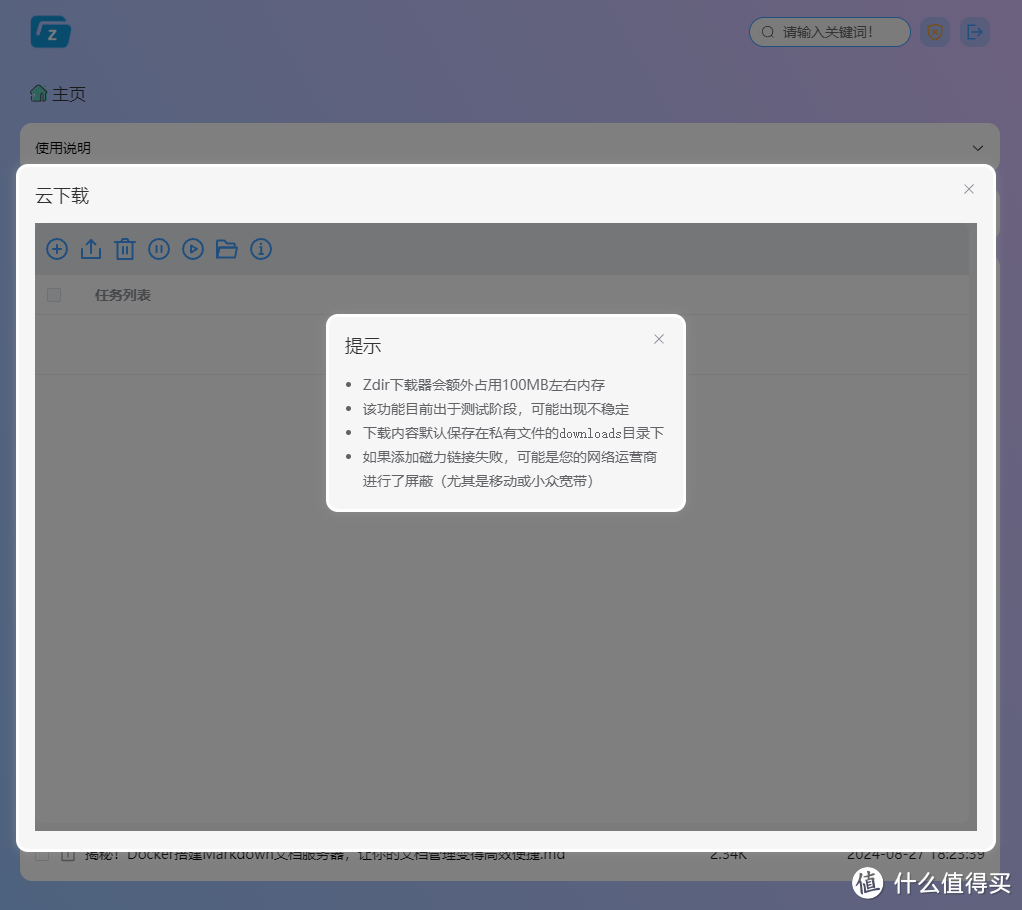Click the logout icon at top right
This screenshot has height=910, width=1022.
[975, 31]
